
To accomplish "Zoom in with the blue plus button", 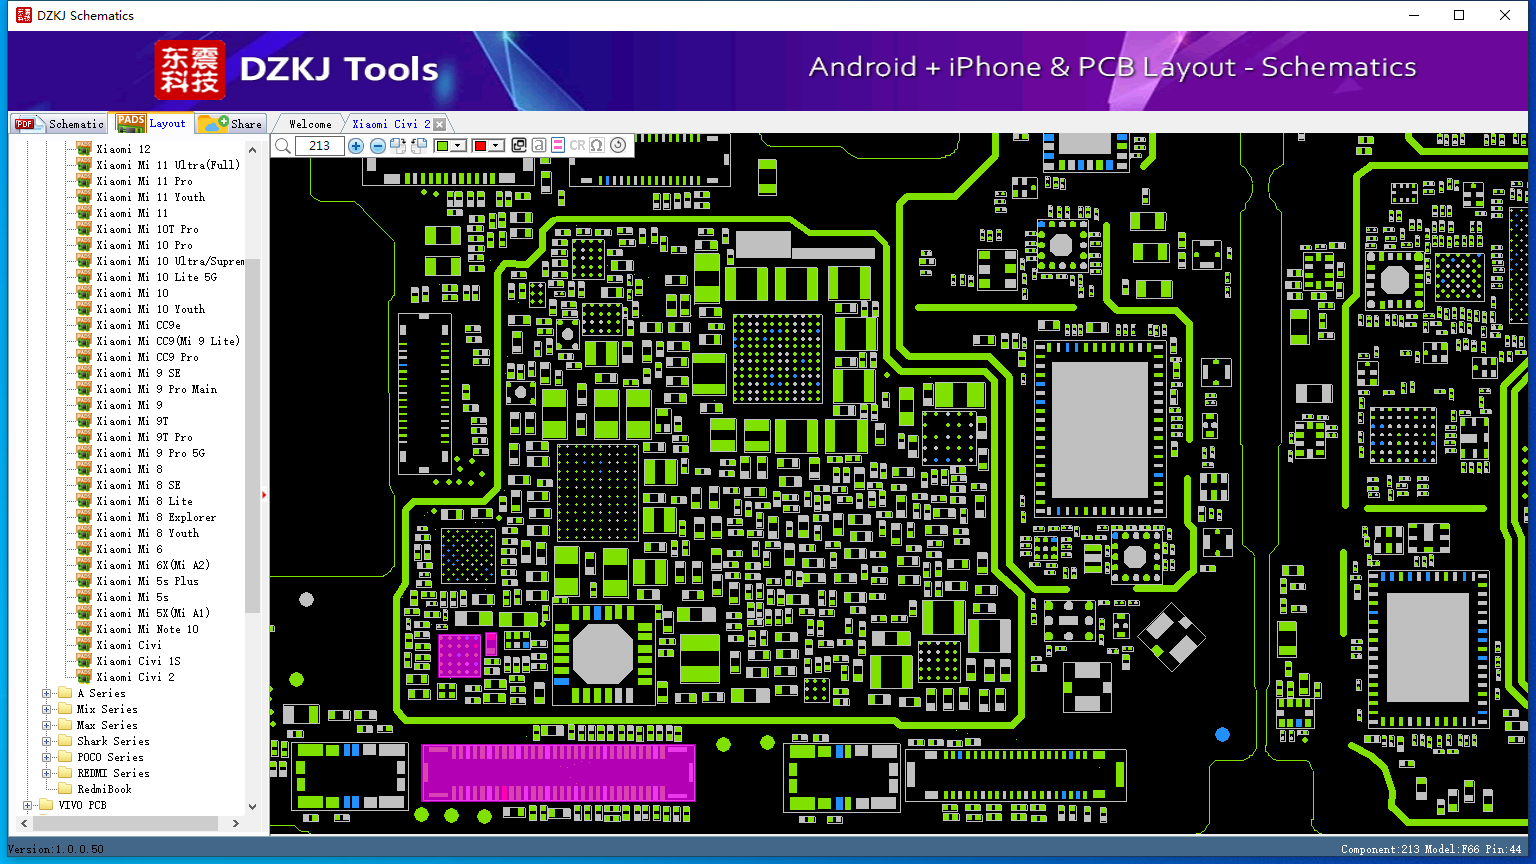I will [355, 146].
